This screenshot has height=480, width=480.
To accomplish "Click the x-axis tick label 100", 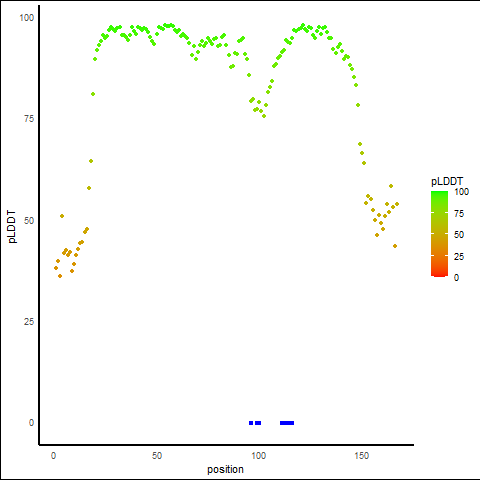I will click(258, 456).
